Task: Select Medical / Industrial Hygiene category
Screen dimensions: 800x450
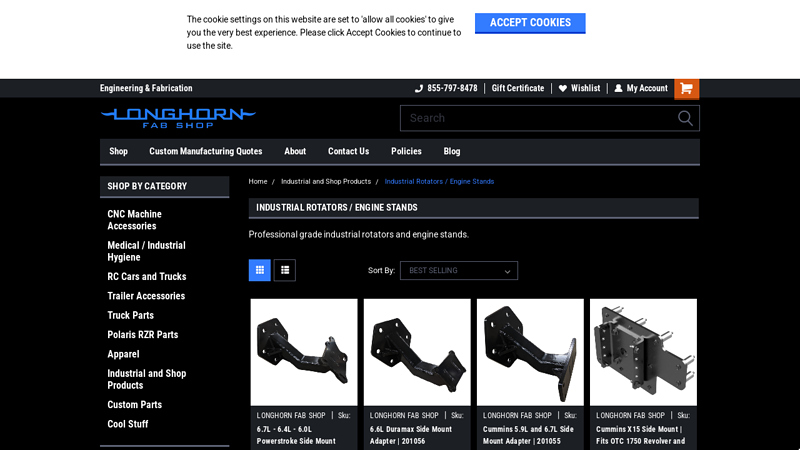Action: (x=146, y=251)
